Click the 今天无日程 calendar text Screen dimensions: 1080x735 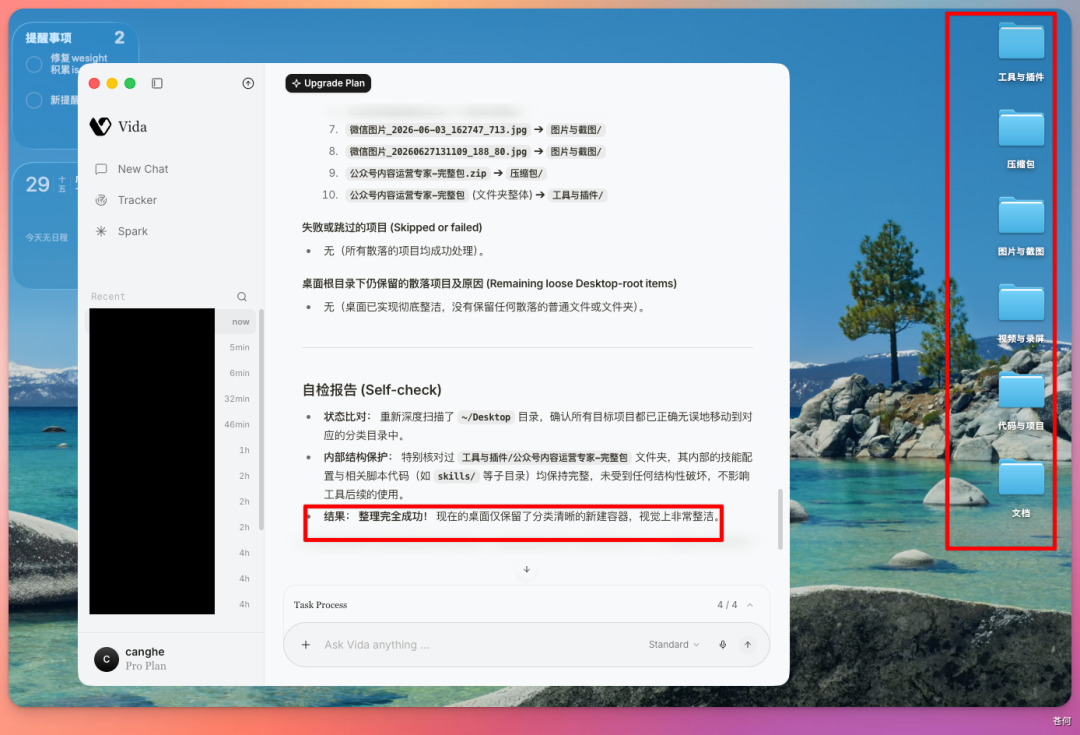click(x=47, y=237)
